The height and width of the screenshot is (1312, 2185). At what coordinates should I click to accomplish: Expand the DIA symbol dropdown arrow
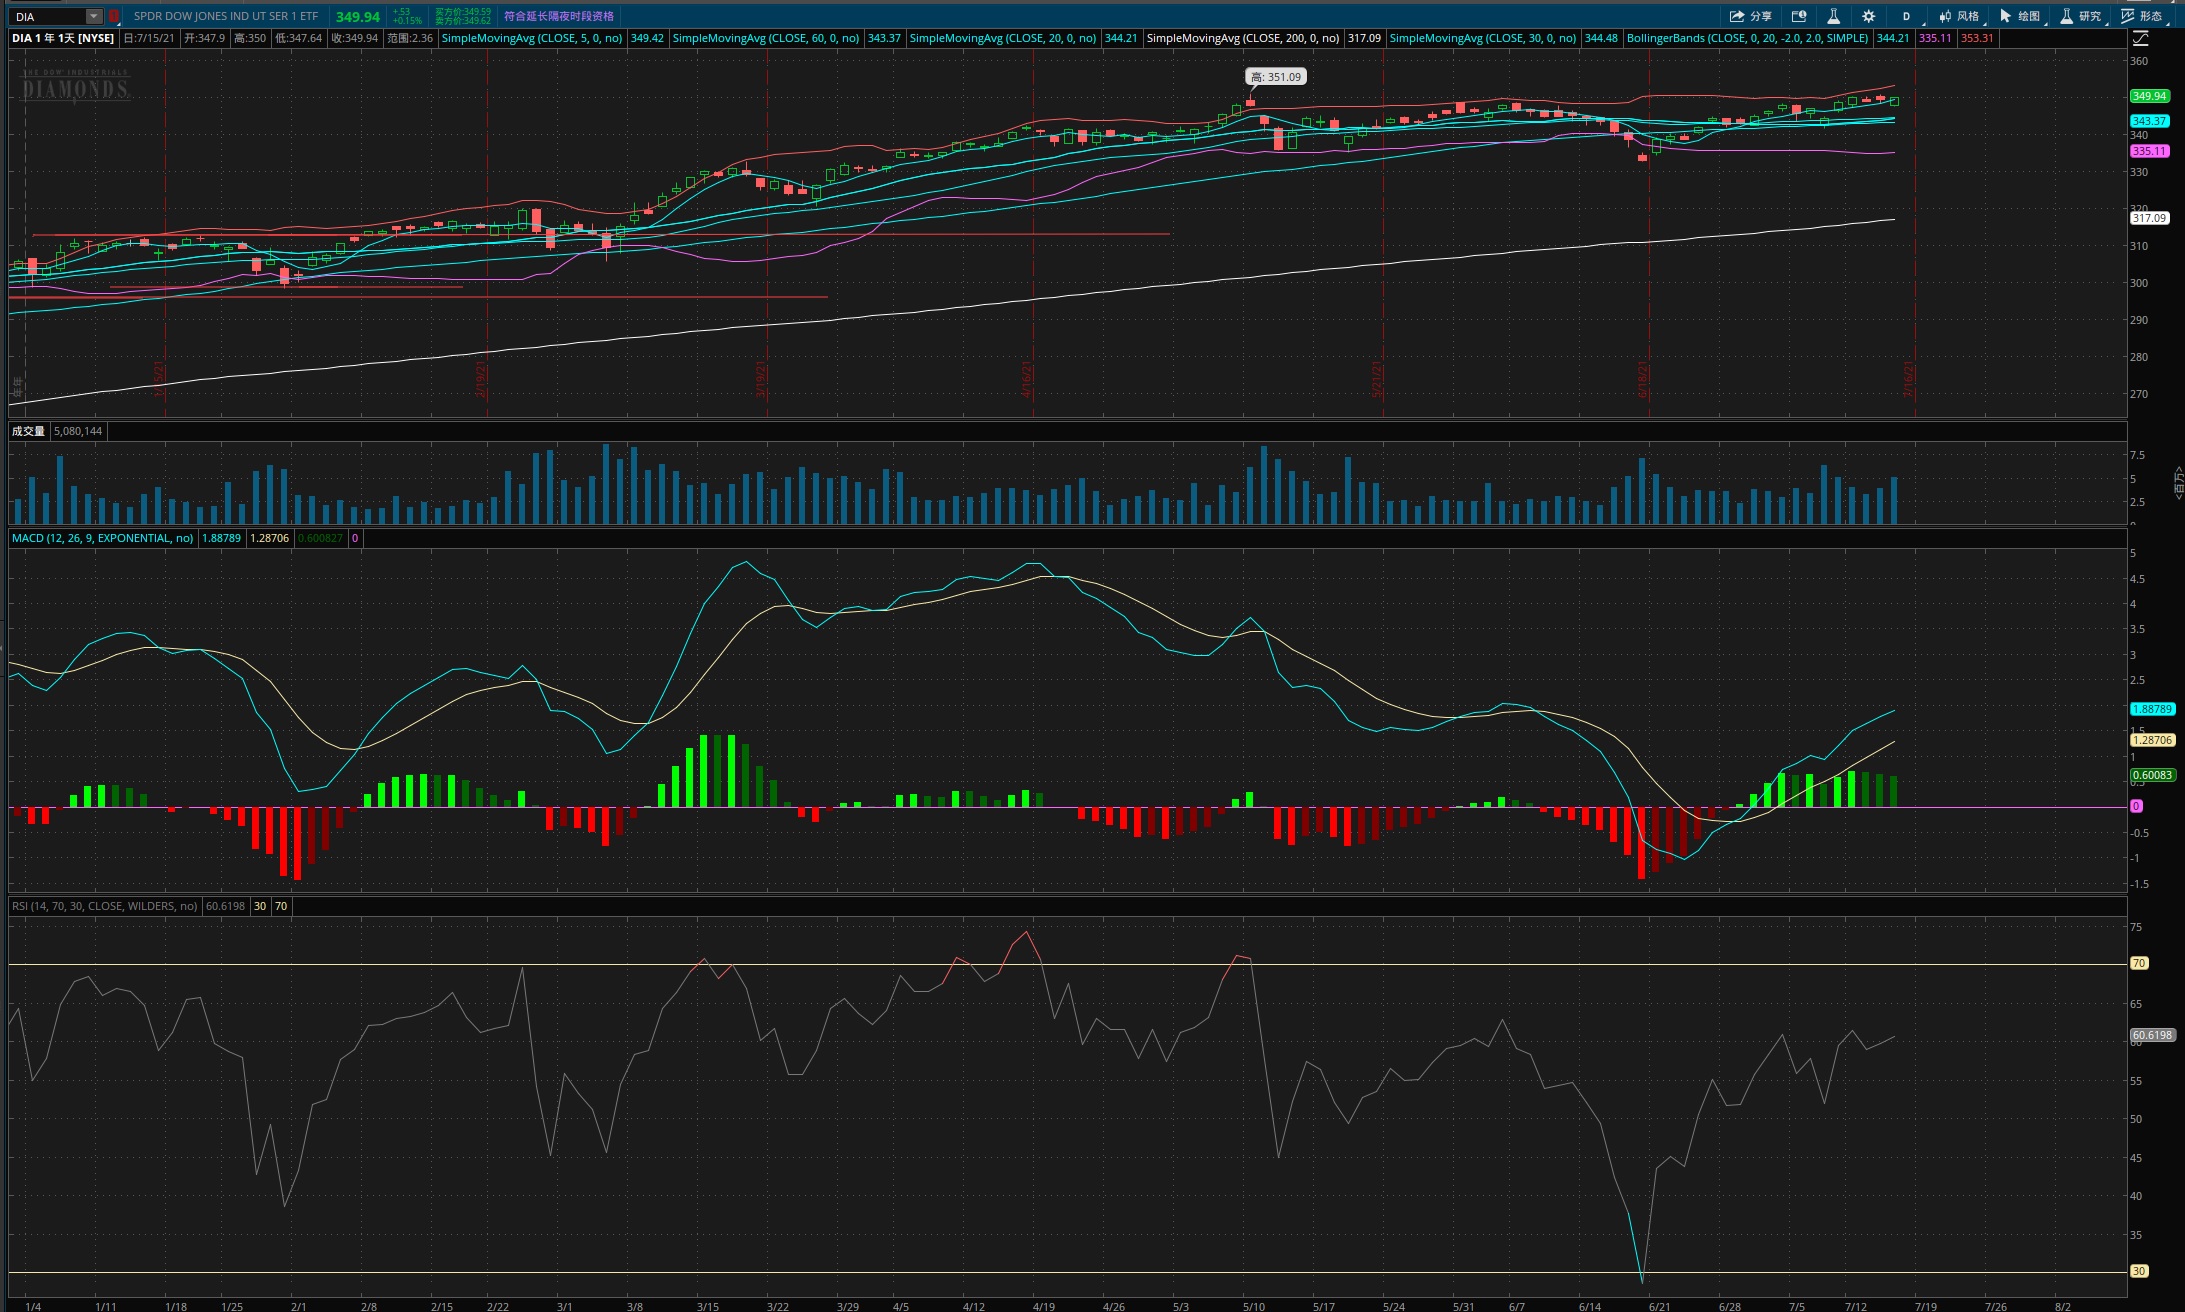93,16
